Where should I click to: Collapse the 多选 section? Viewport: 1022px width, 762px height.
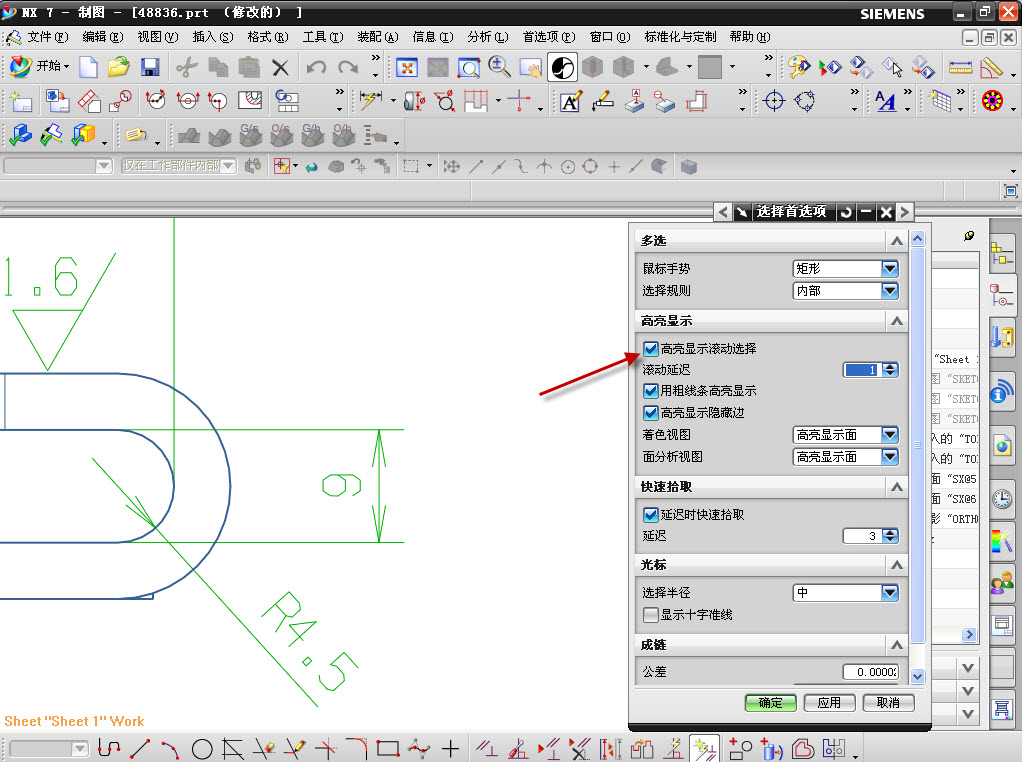897,241
